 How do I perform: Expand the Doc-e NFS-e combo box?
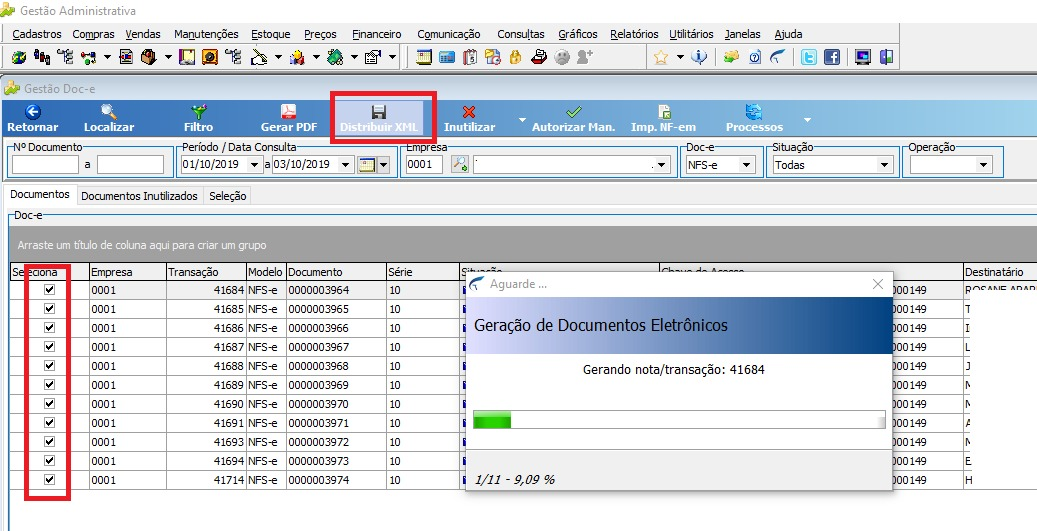(747, 165)
